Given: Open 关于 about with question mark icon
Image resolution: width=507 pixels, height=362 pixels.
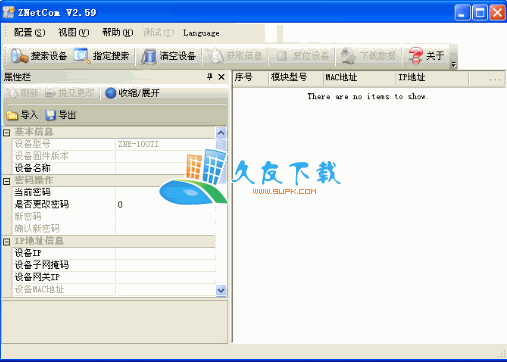Looking at the screenshot, I should [416, 56].
